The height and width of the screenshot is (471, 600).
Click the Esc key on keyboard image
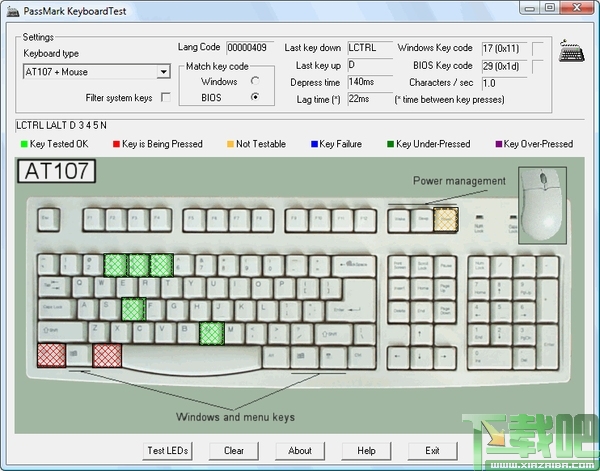click(49, 220)
